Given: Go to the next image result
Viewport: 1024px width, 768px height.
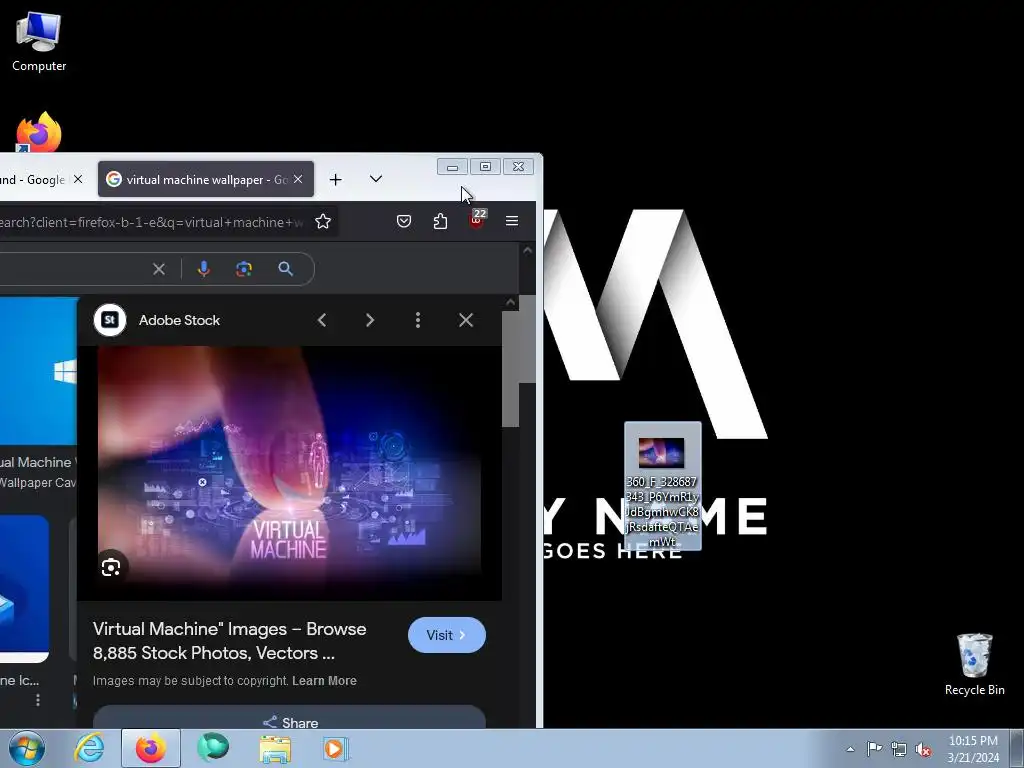Looking at the screenshot, I should click(x=370, y=320).
